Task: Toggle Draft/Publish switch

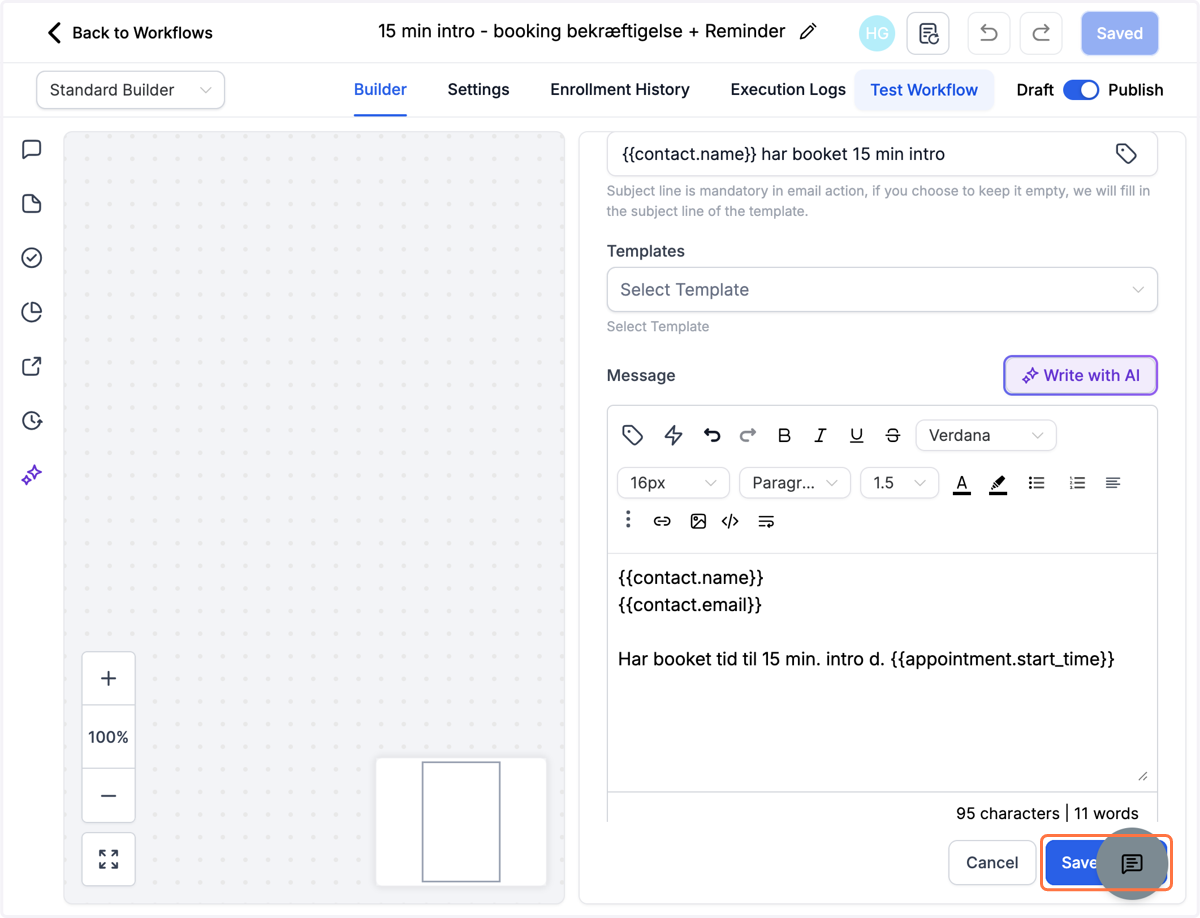Action: coord(1081,90)
